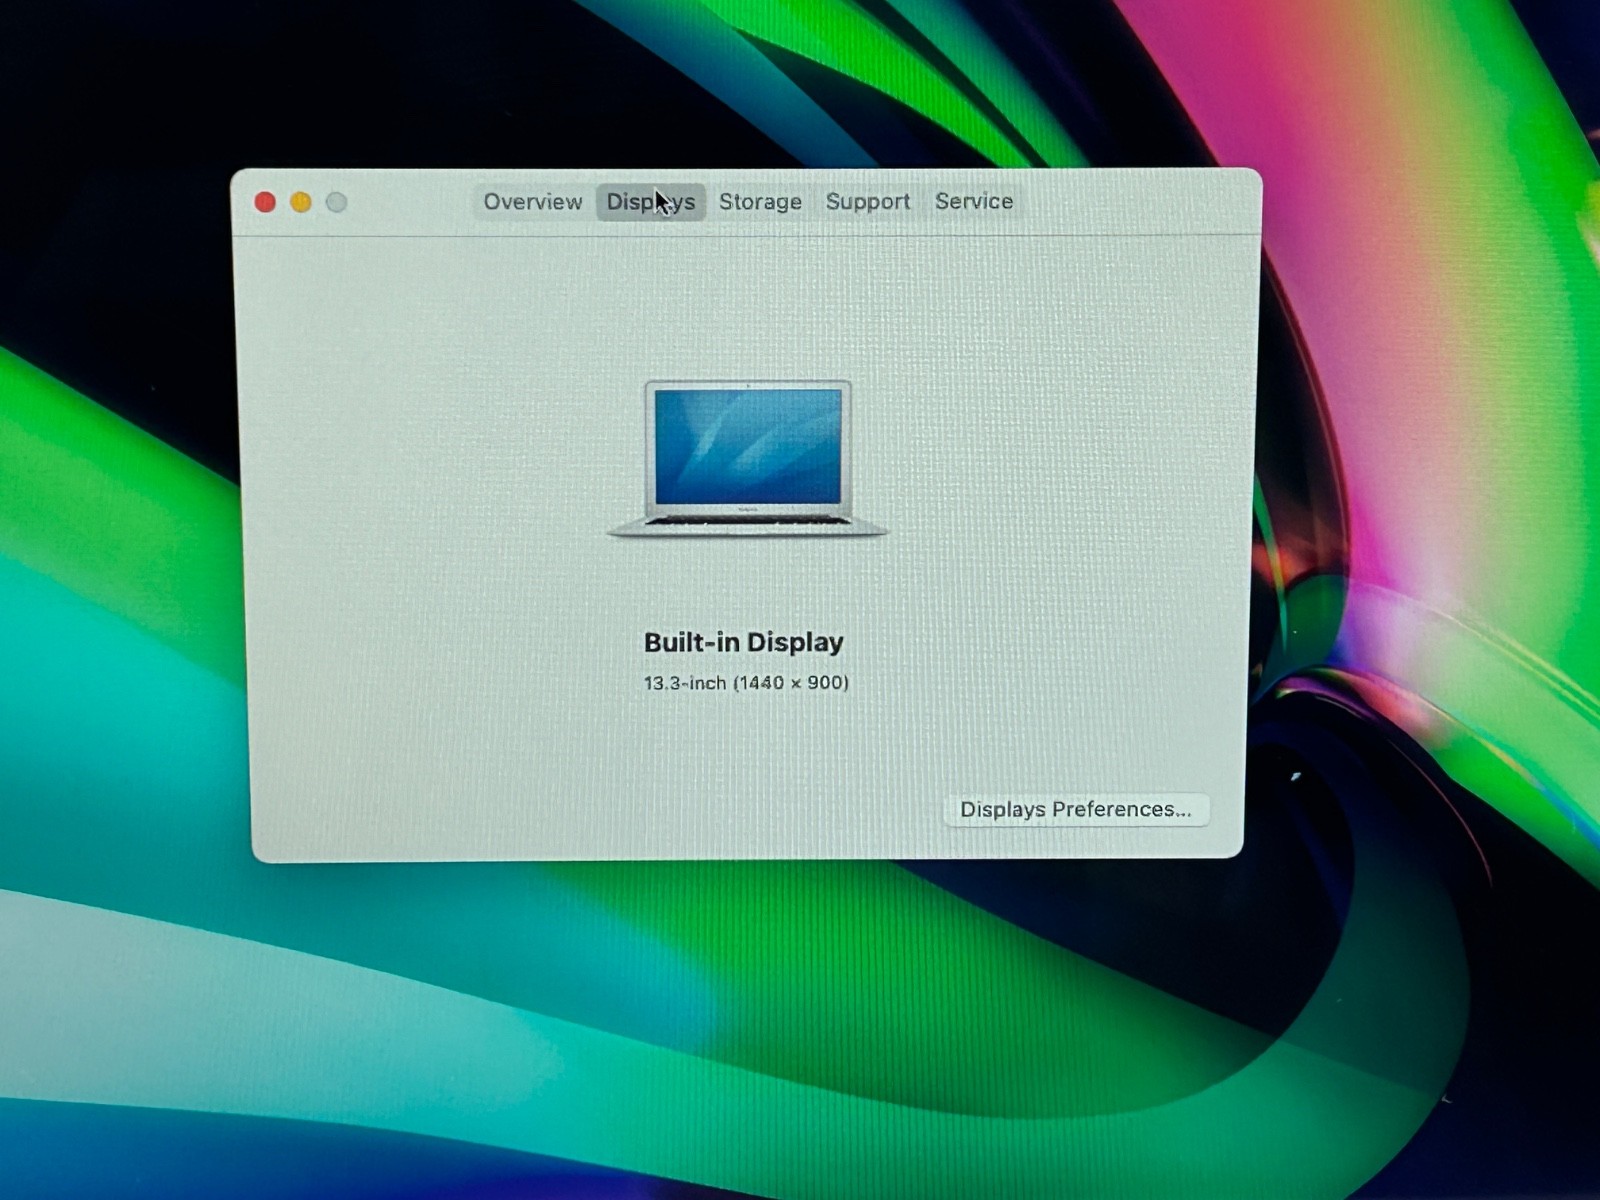The image size is (1600, 1200).
Task: Click the Built-in Display heading
Action: point(744,642)
